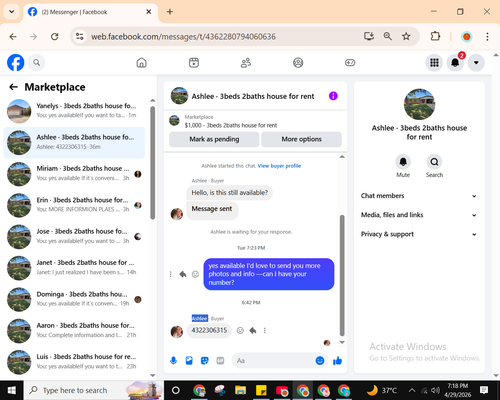The image size is (500, 400).
Task: Open Sticky Notes from taskbar
Action: [x=261, y=390]
